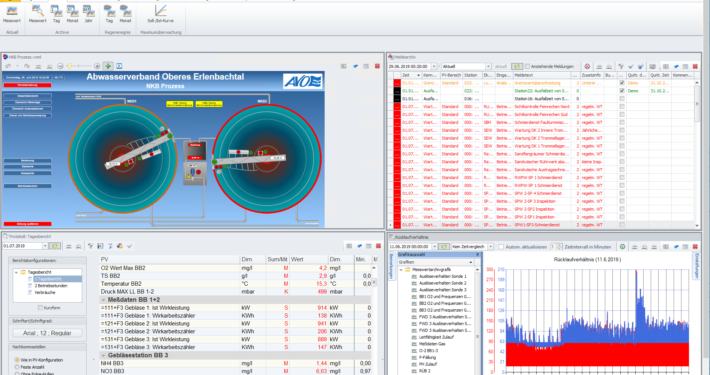Open Tagesbericht date 01.07.2019 dropdown

45,246
